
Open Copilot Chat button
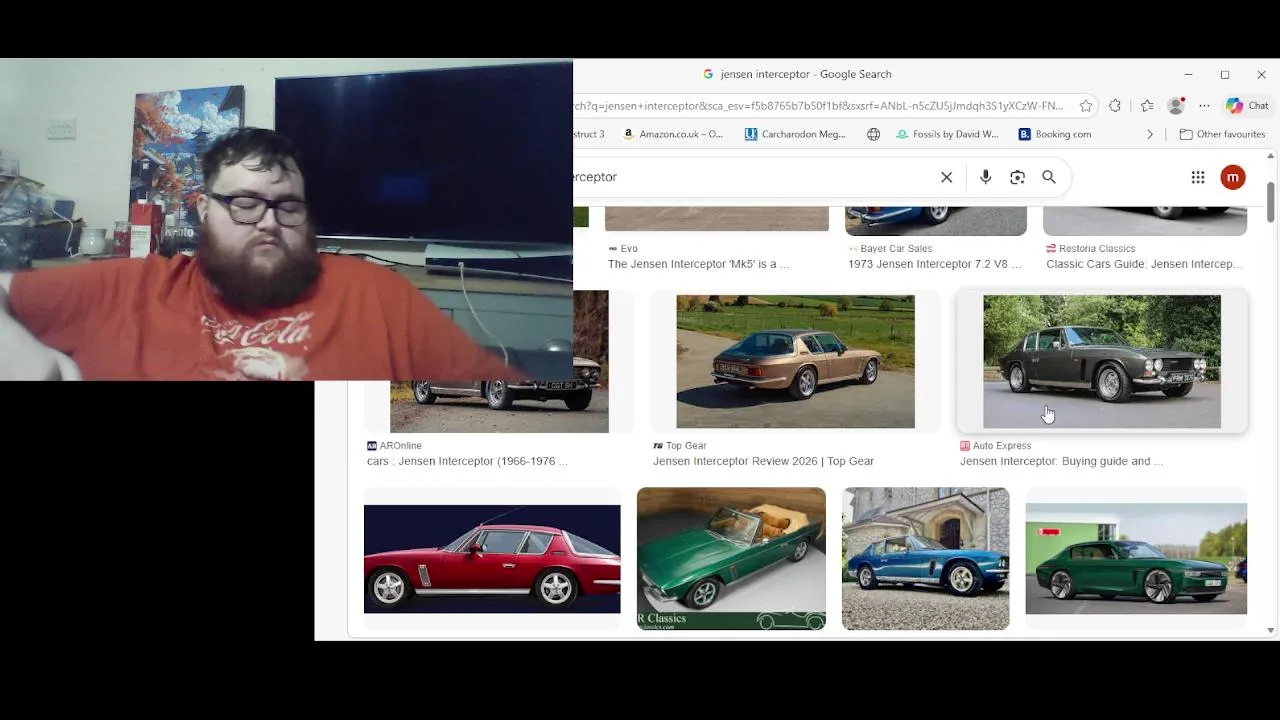point(1247,105)
